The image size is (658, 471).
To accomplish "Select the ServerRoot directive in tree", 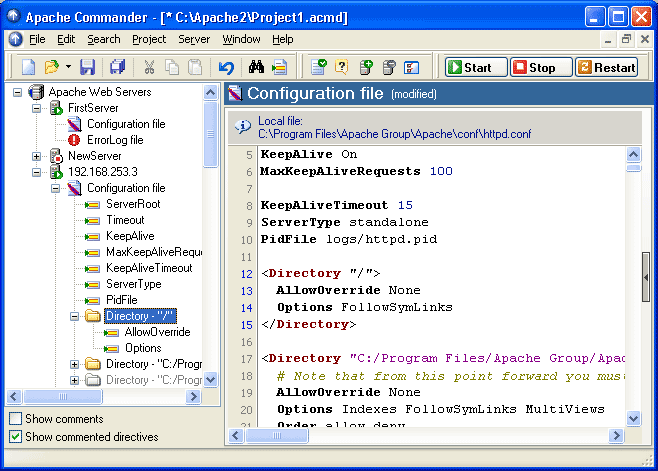I will point(133,204).
